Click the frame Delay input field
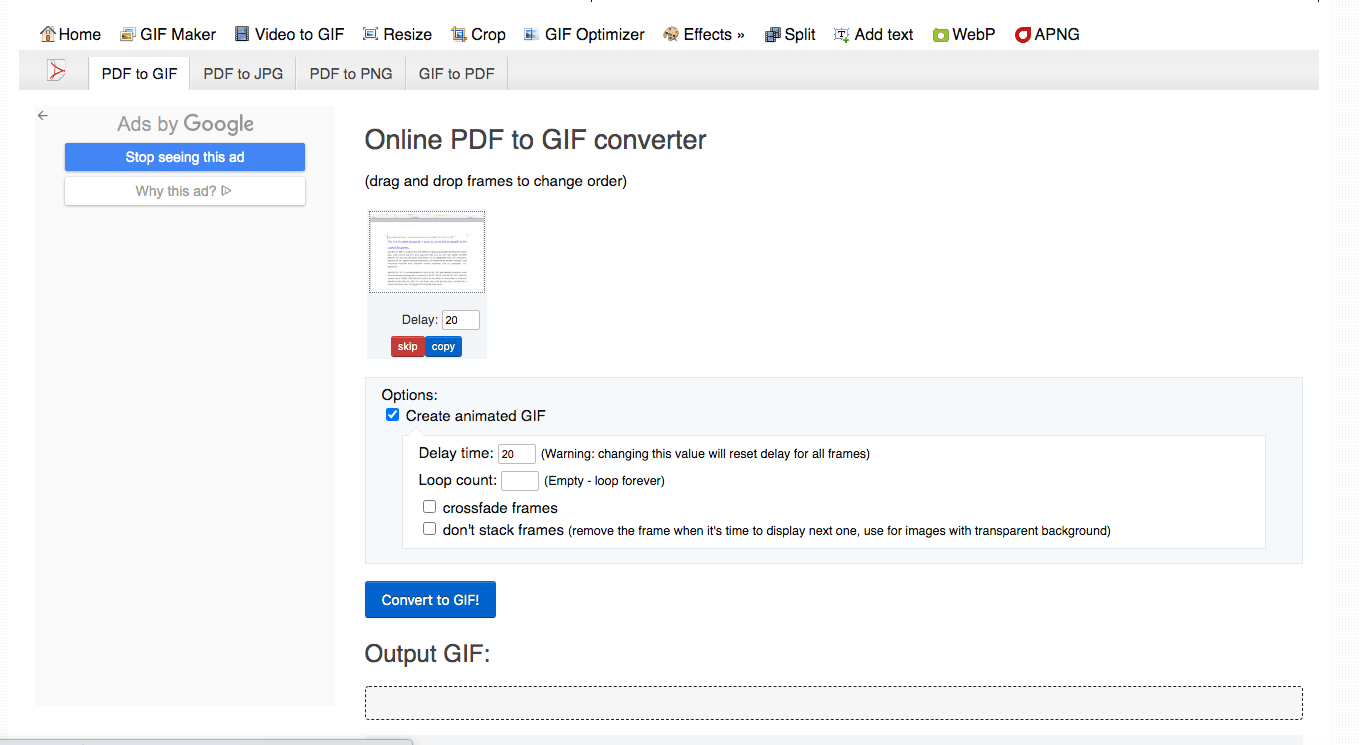 [x=461, y=320]
